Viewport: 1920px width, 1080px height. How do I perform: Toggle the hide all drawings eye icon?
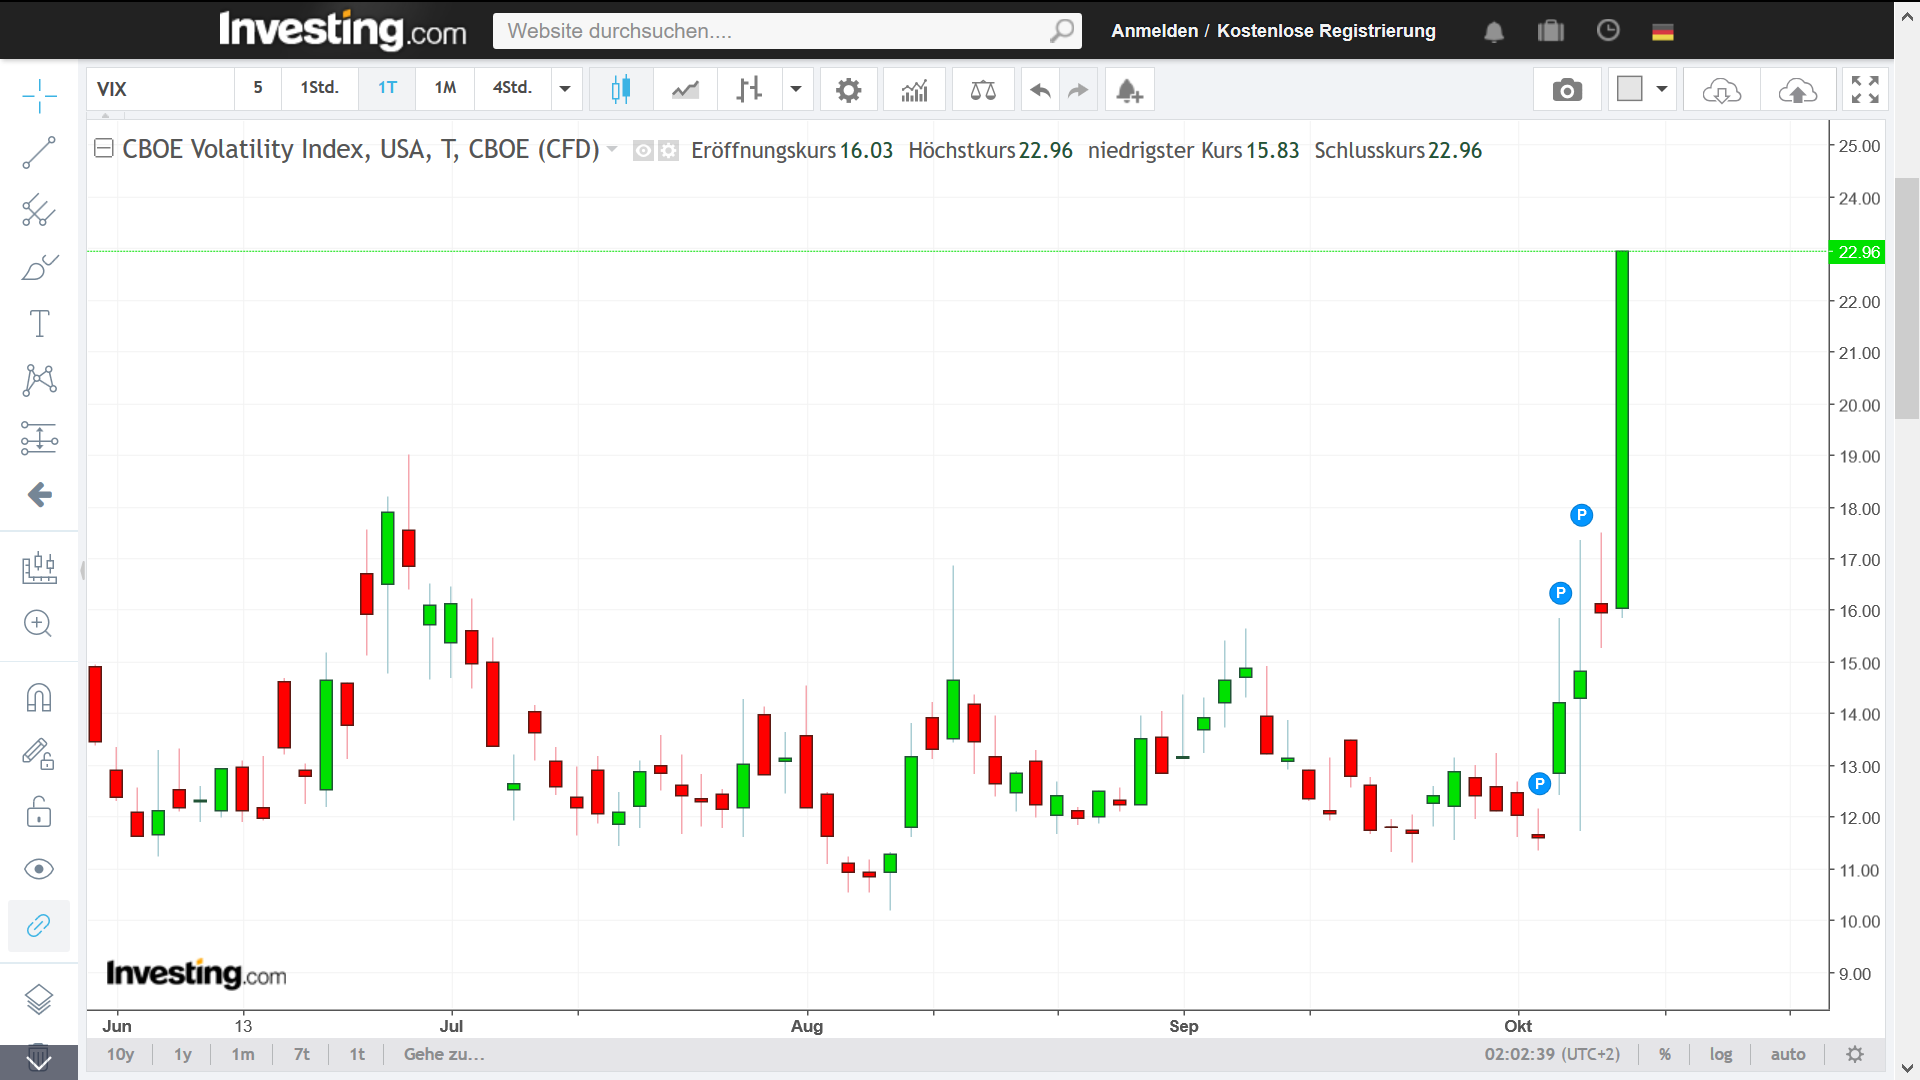[x=39, y=869]
